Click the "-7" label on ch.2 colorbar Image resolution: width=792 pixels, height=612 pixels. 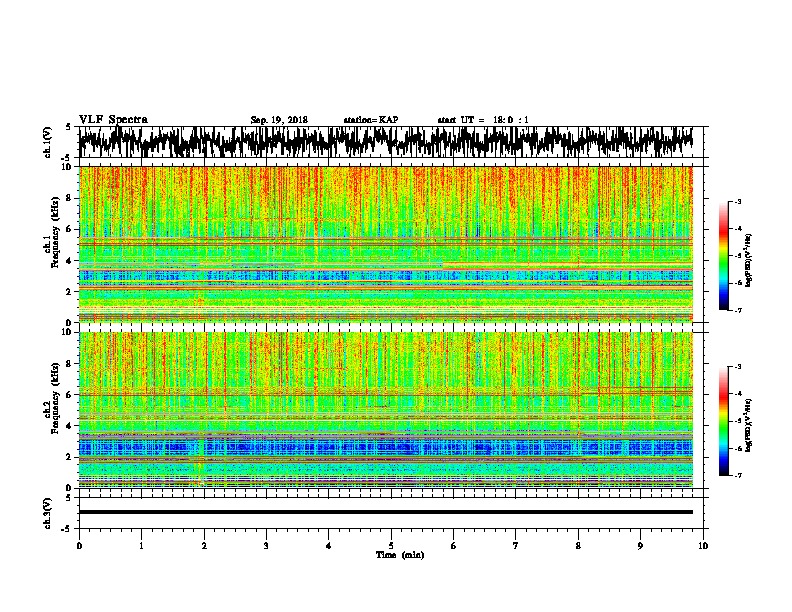pyautogui.click(x=738, y=476)
